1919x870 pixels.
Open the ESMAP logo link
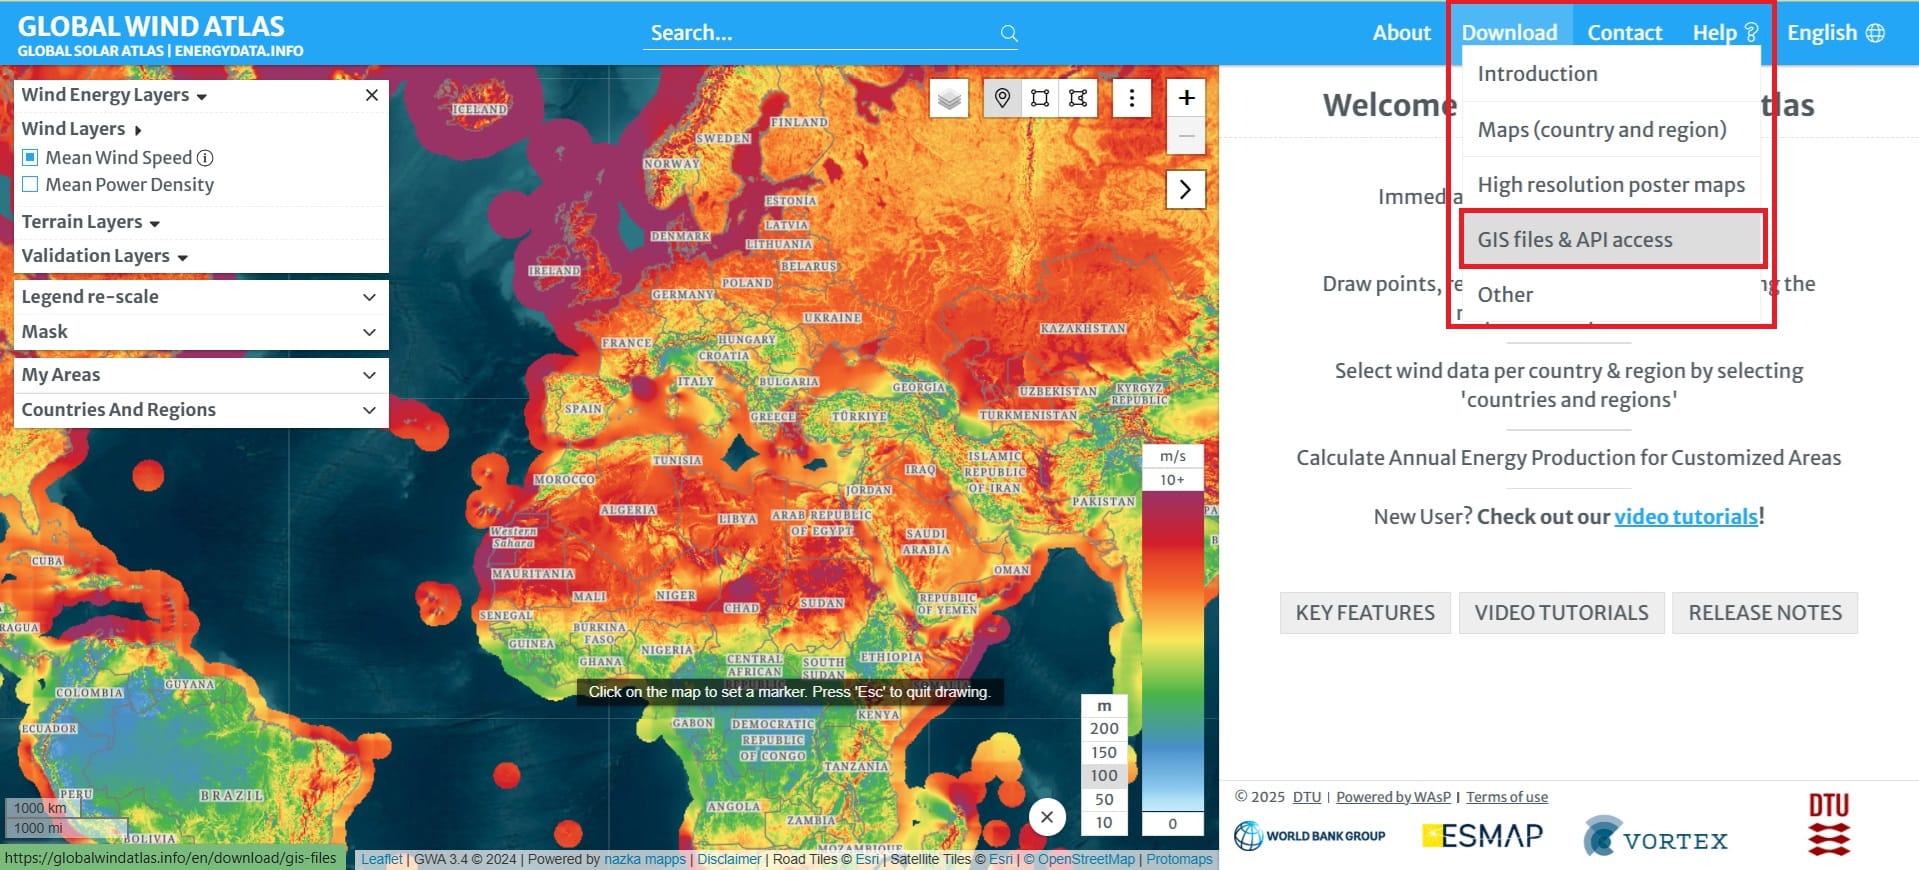point(1482,835)
